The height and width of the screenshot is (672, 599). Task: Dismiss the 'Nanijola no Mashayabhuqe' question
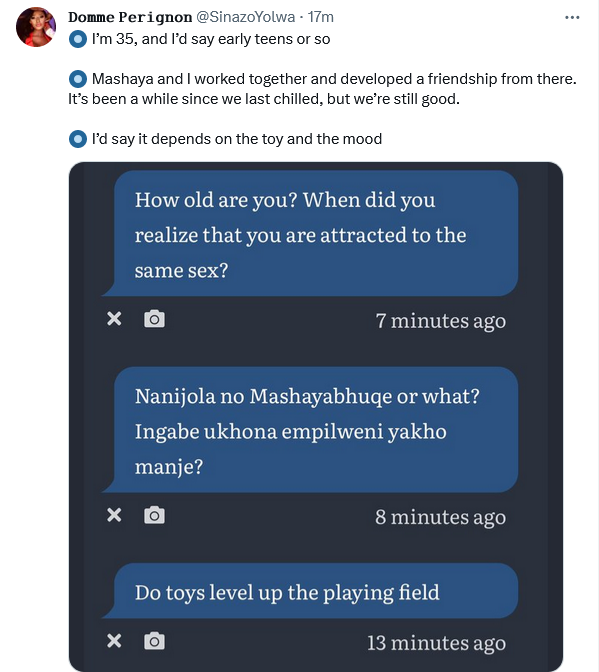pos(114,515)
